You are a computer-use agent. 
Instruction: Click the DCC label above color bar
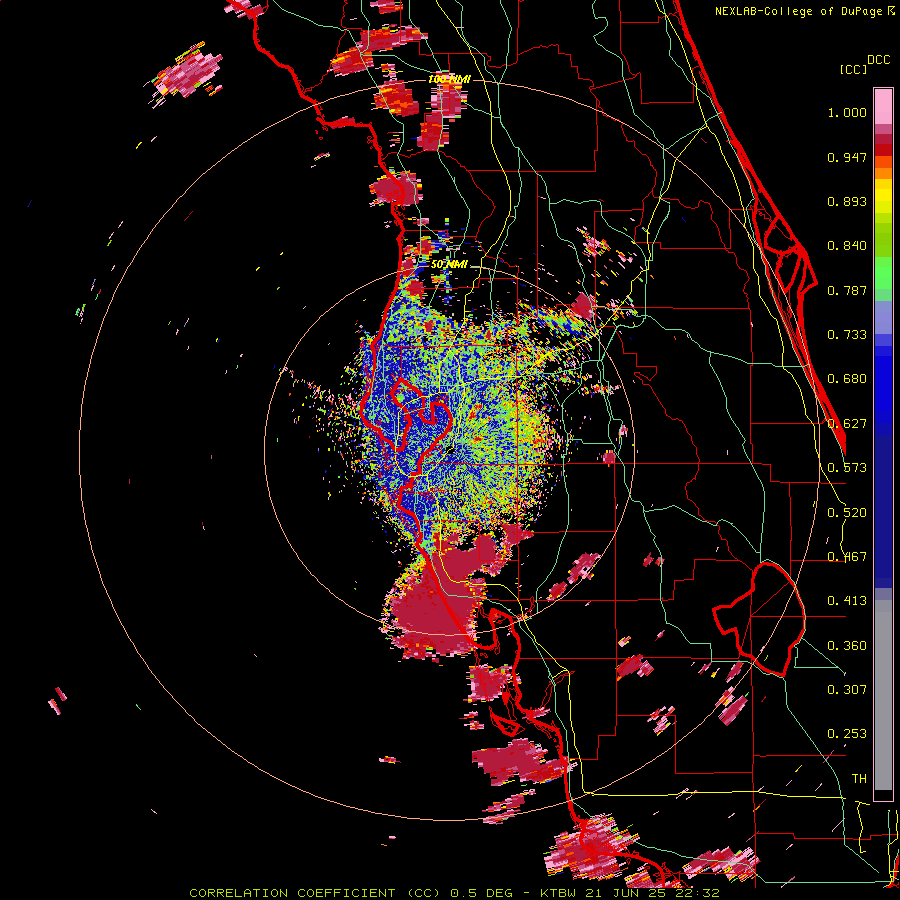878,60
